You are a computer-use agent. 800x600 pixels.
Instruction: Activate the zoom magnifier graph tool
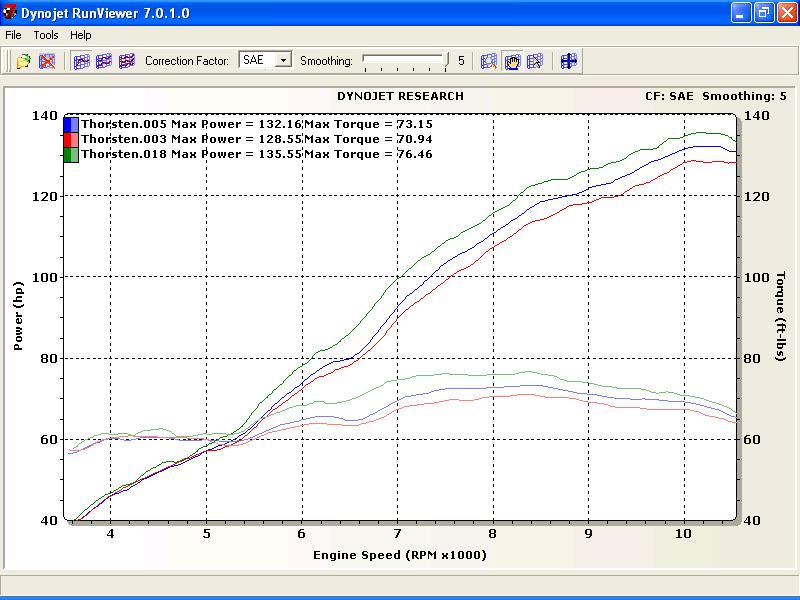489,61
